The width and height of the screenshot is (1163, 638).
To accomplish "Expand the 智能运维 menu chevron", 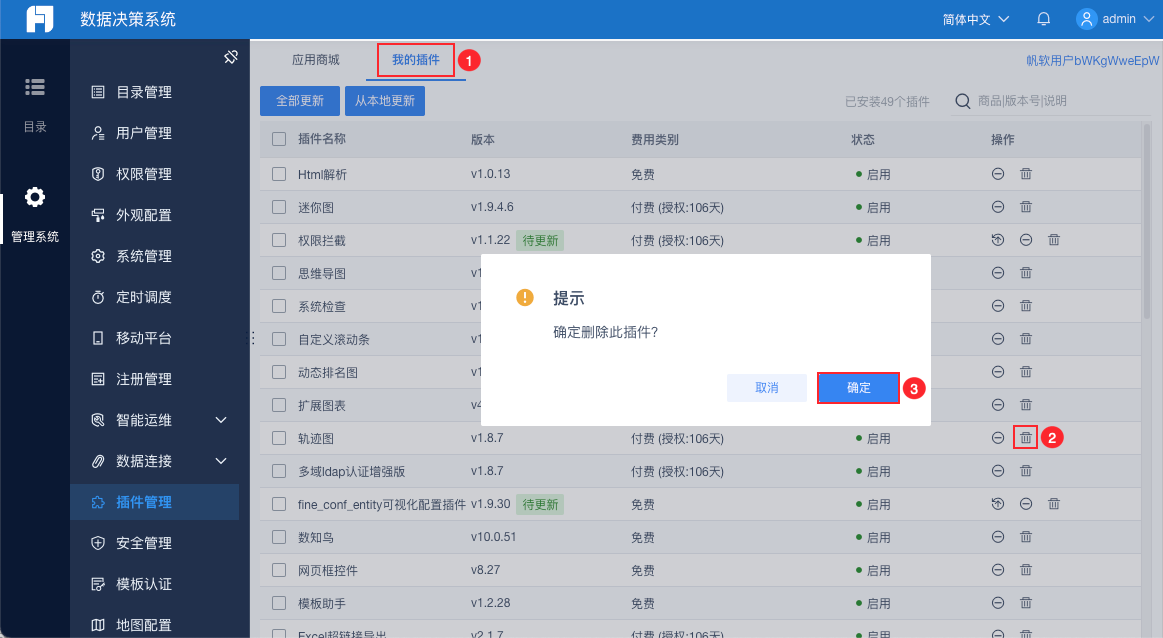I will point(221,420).
